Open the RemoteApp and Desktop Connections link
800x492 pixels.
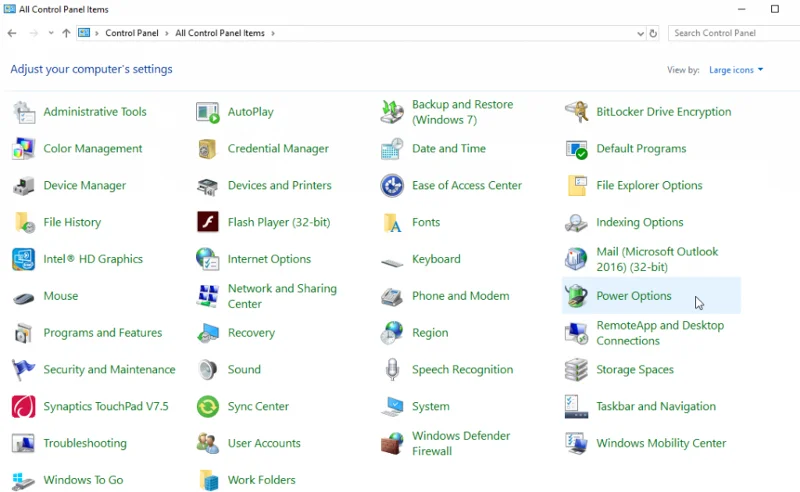pos(660,333)
